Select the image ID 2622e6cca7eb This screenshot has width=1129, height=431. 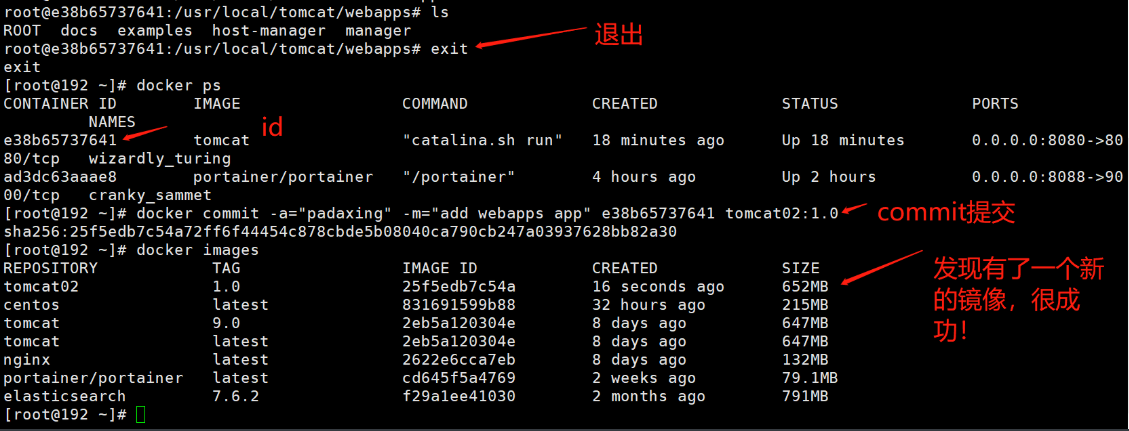(459, 360)
